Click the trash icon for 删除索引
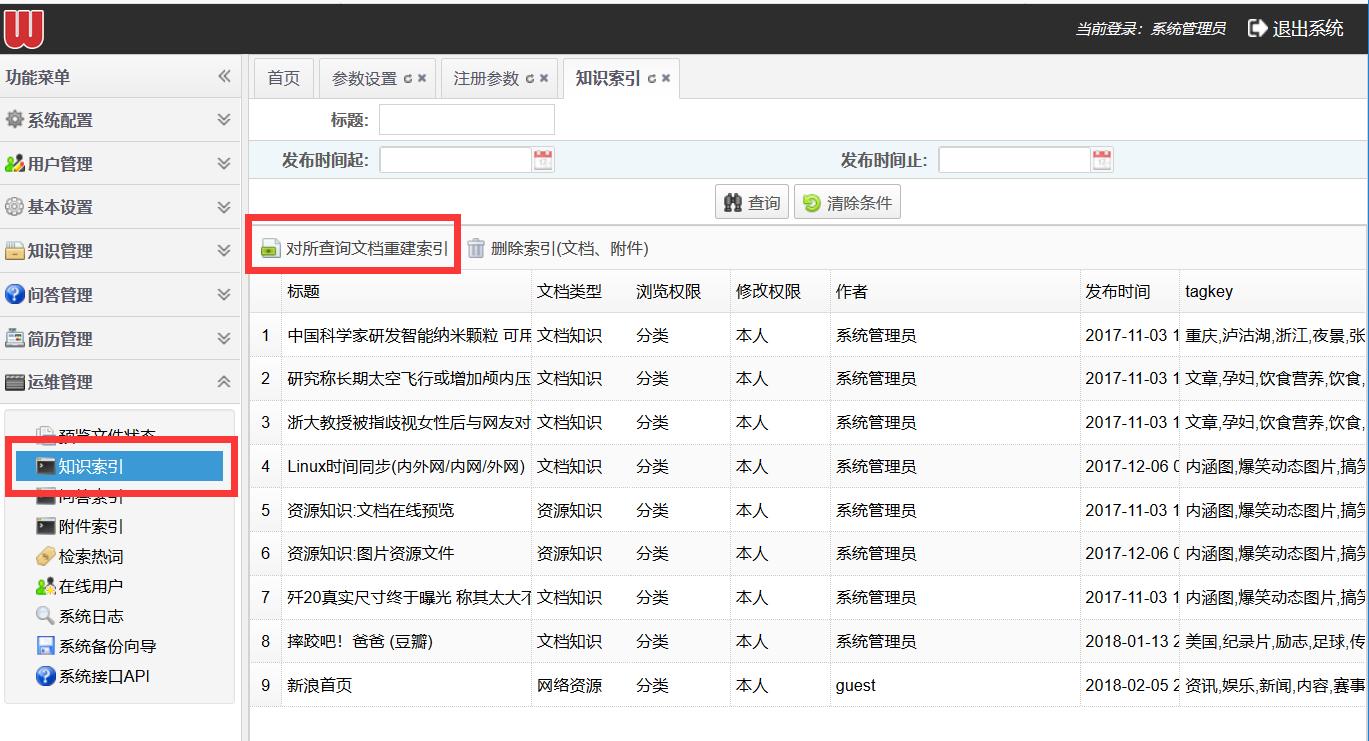Viewport: 1369px width, 741px height. point(476,248)
